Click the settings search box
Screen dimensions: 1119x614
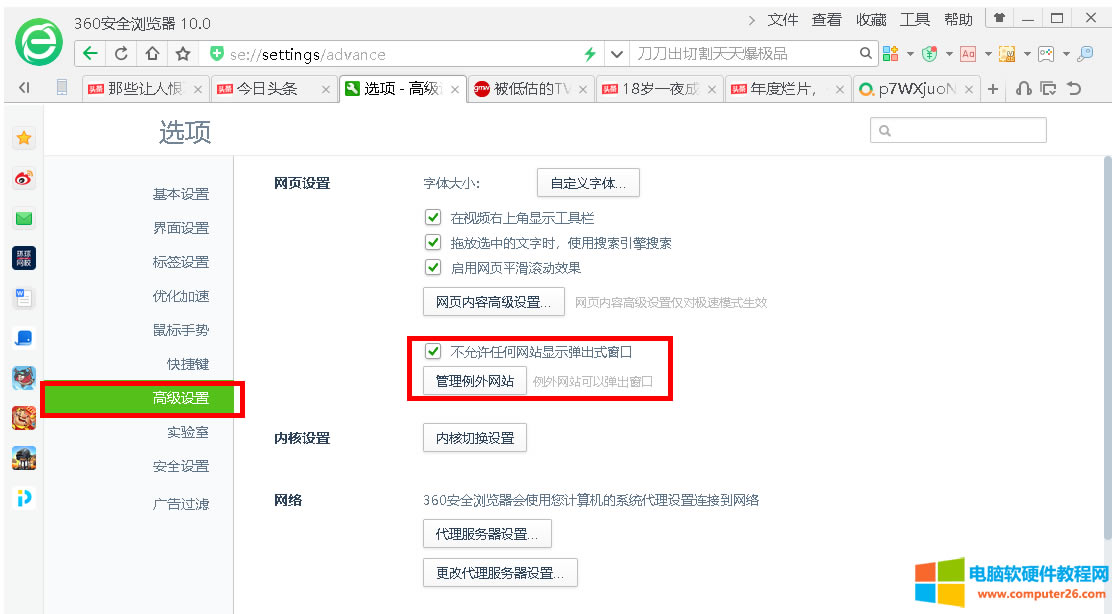coord(958,129)
